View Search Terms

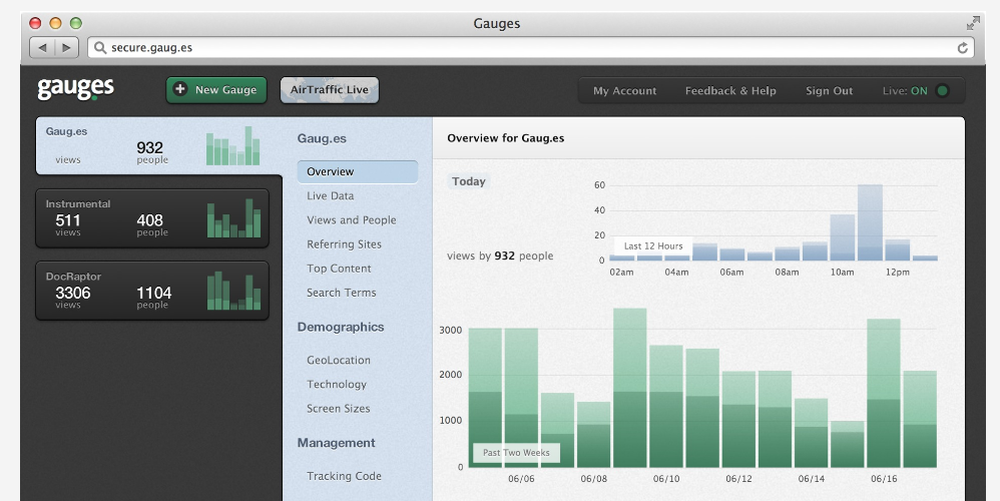[x=341, y=293]
